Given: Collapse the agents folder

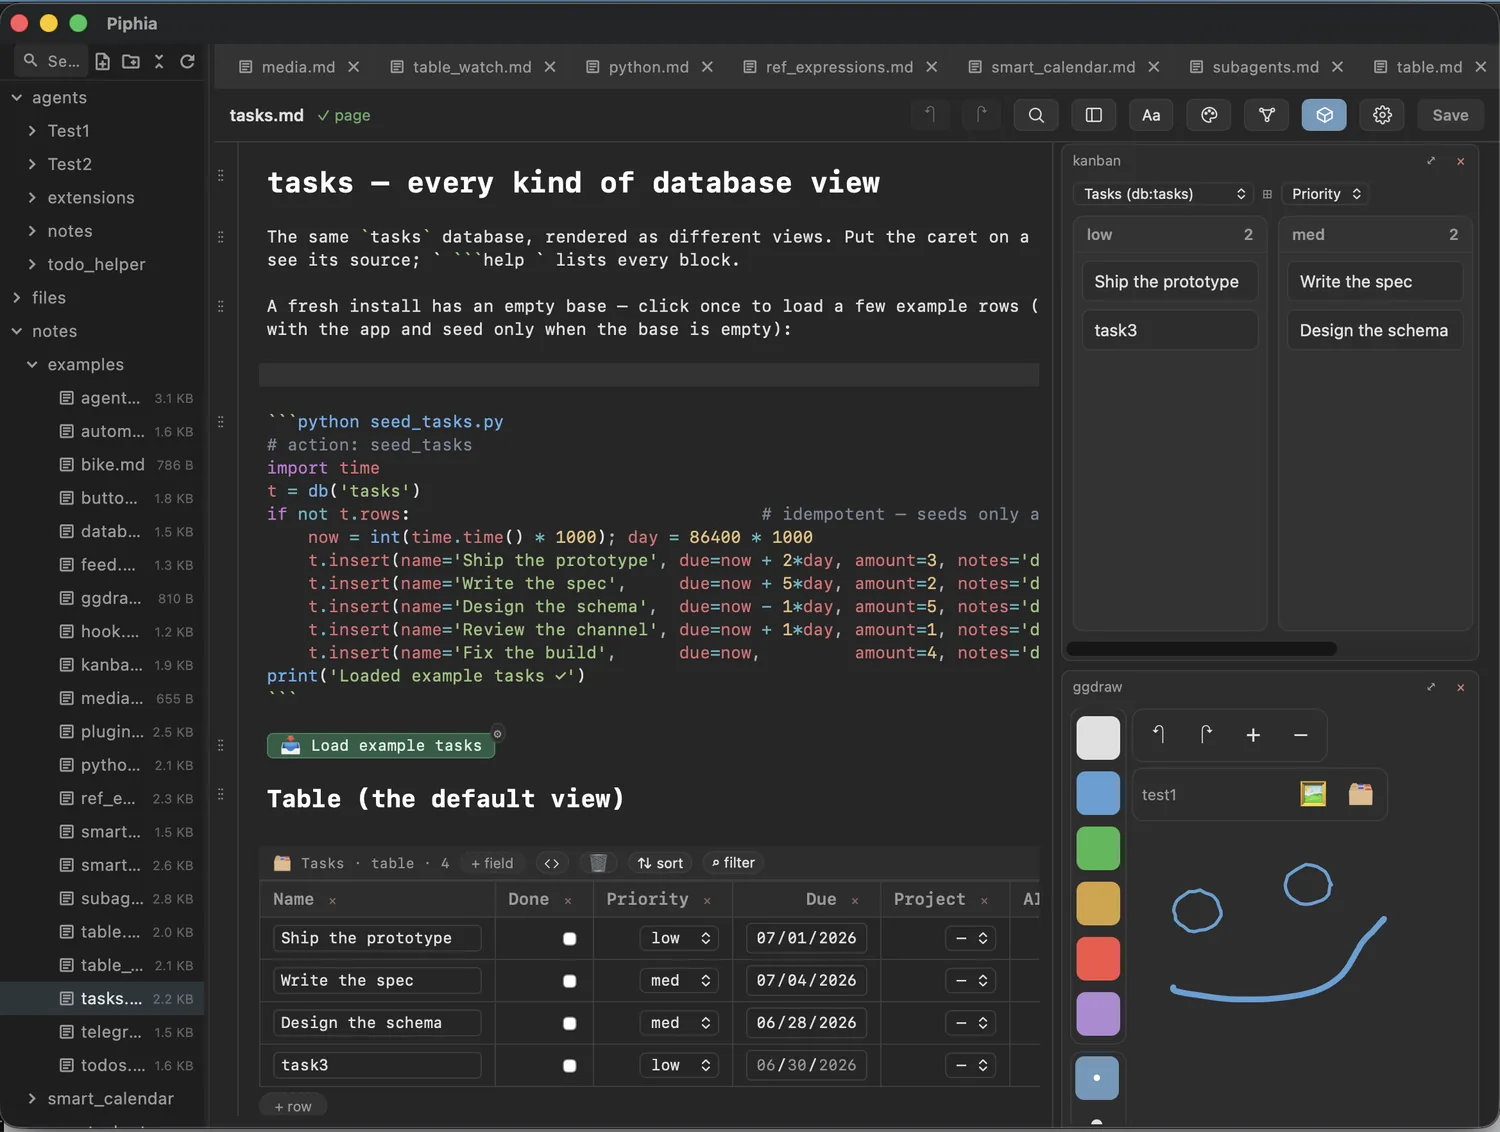Looking at the screenshot, I should click(x=17, y=98).
